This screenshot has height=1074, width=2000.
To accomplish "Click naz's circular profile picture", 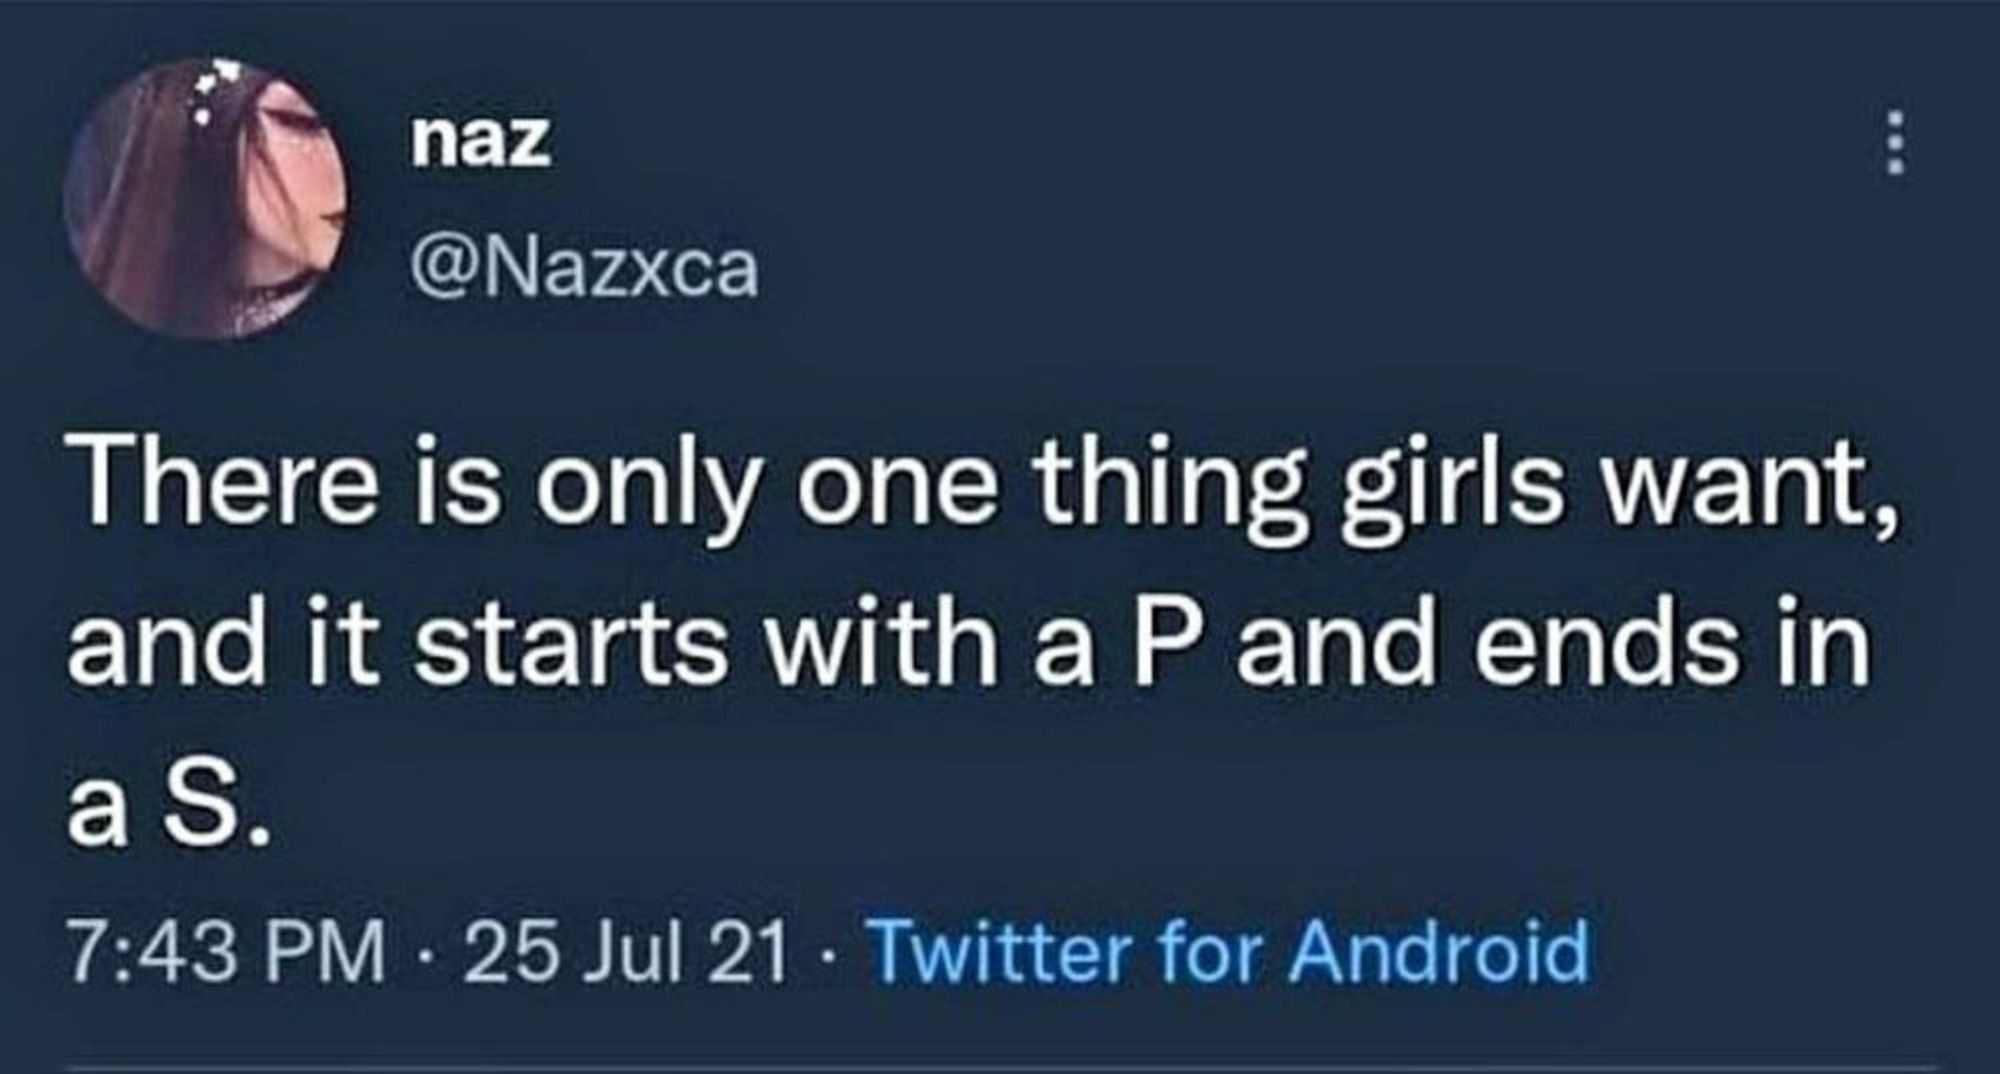I will click(206, 198).
